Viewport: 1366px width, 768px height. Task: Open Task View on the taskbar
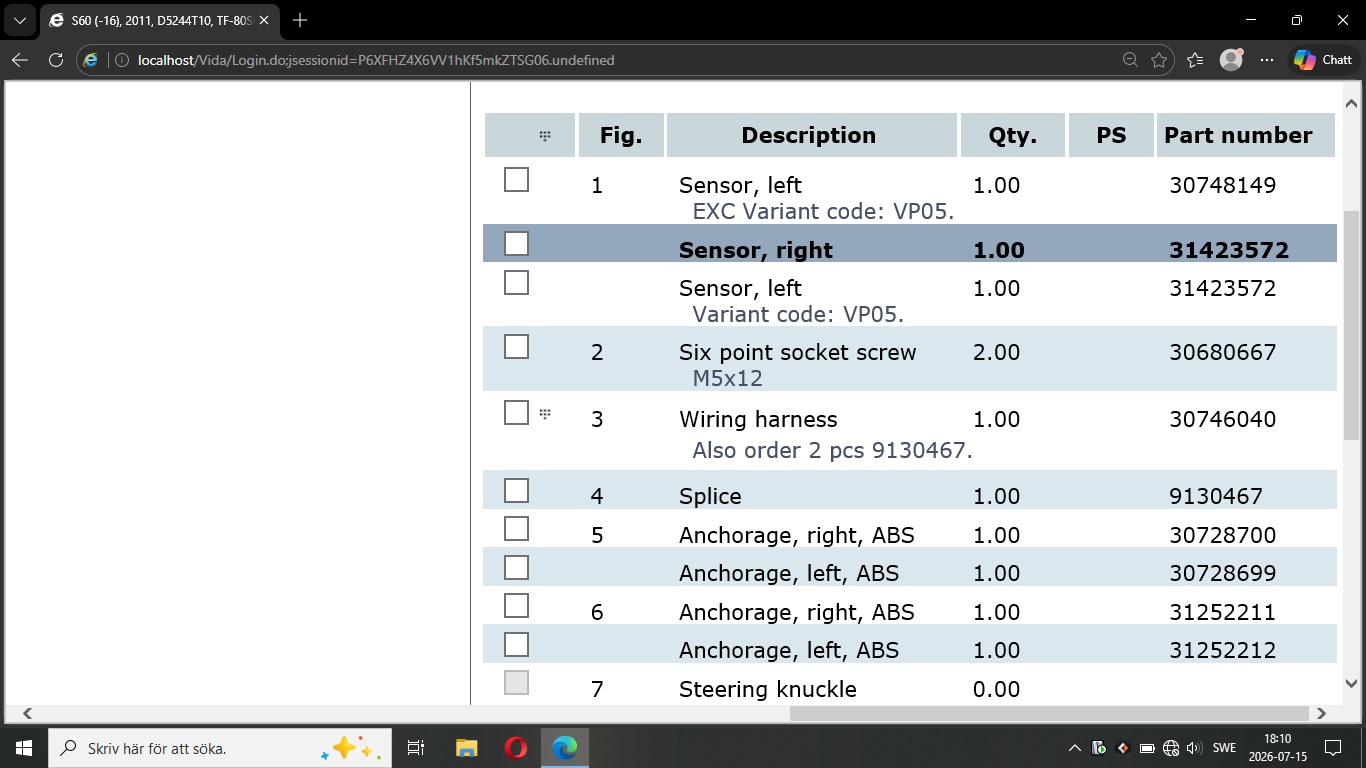point(416,747)
